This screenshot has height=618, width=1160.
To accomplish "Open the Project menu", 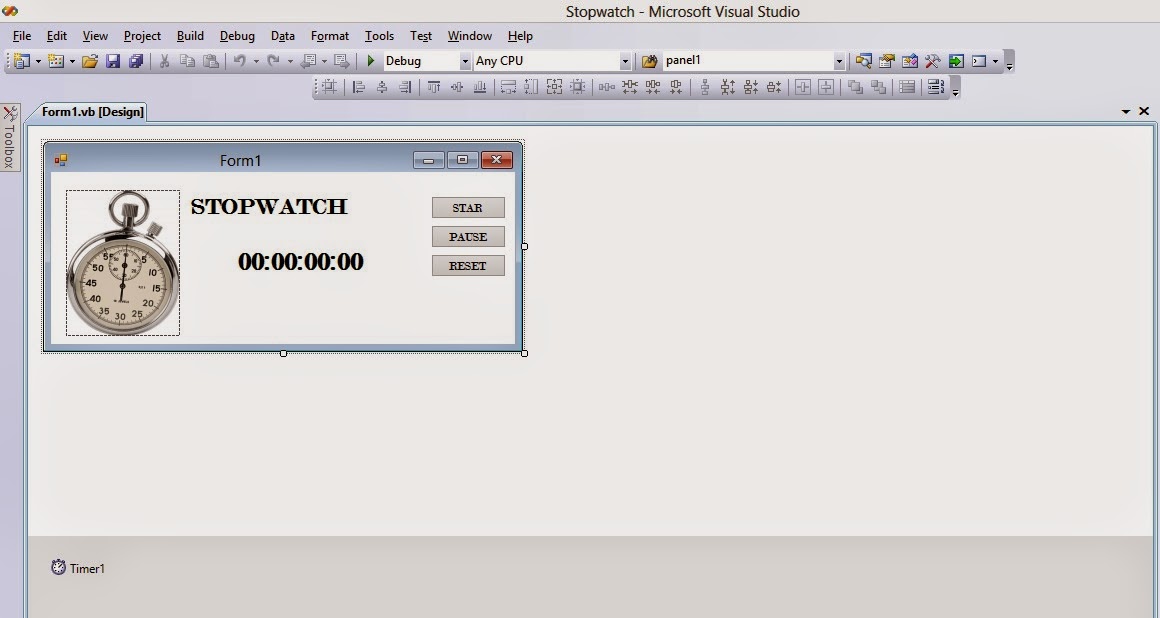I will (142, 36).
